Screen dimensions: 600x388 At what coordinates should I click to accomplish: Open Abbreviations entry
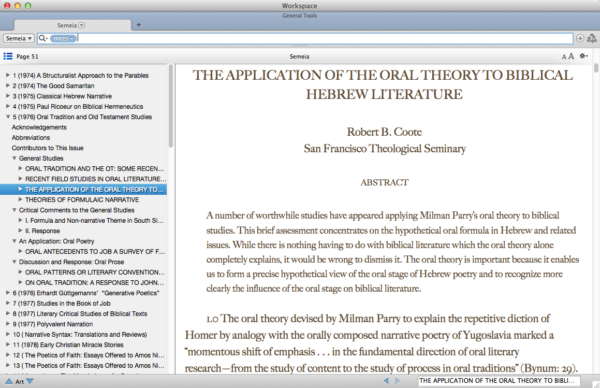pos(31,137)
